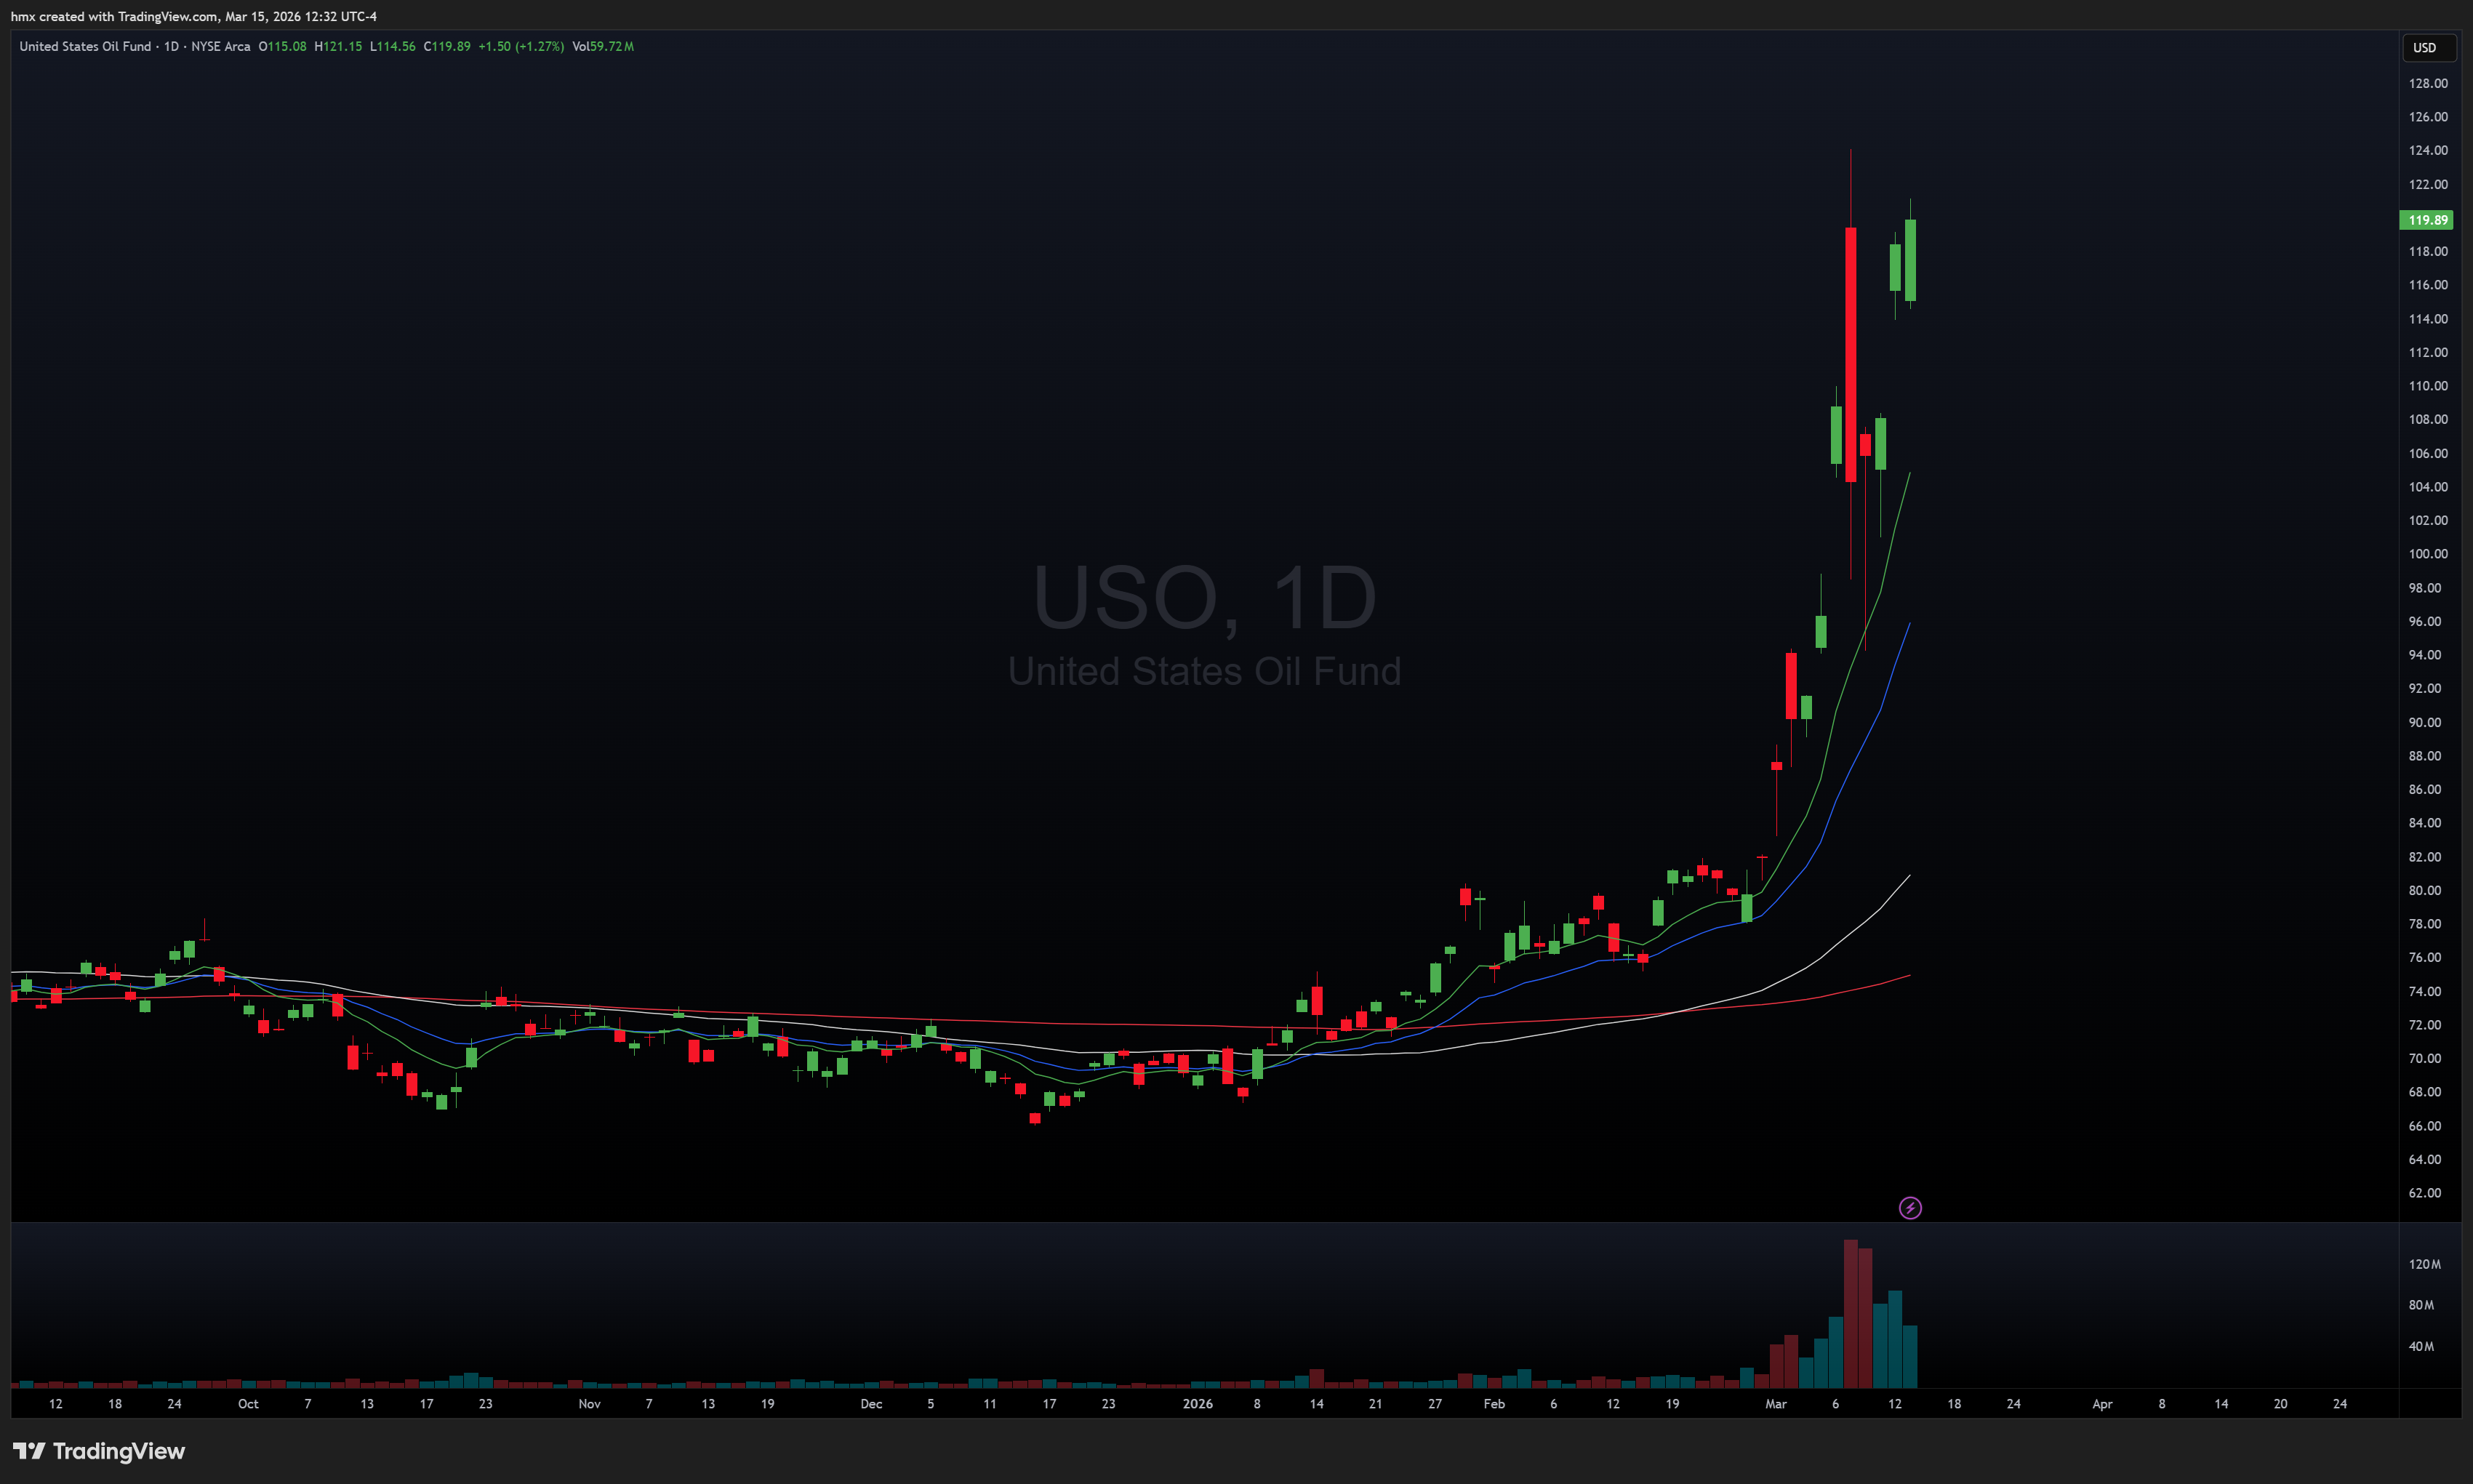Click the last green candle on chart

1910,260
